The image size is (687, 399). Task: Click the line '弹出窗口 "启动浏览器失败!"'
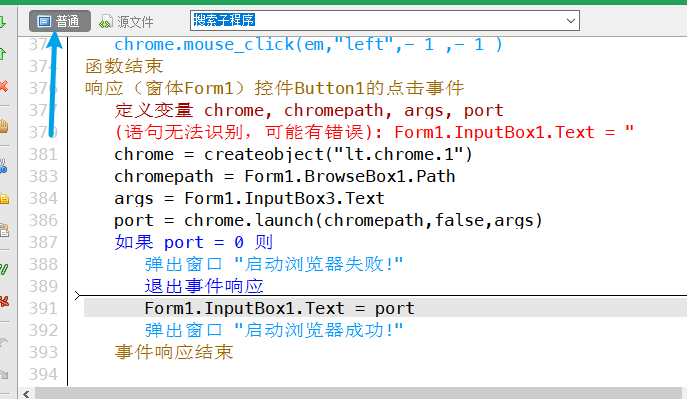coord(274,264)
